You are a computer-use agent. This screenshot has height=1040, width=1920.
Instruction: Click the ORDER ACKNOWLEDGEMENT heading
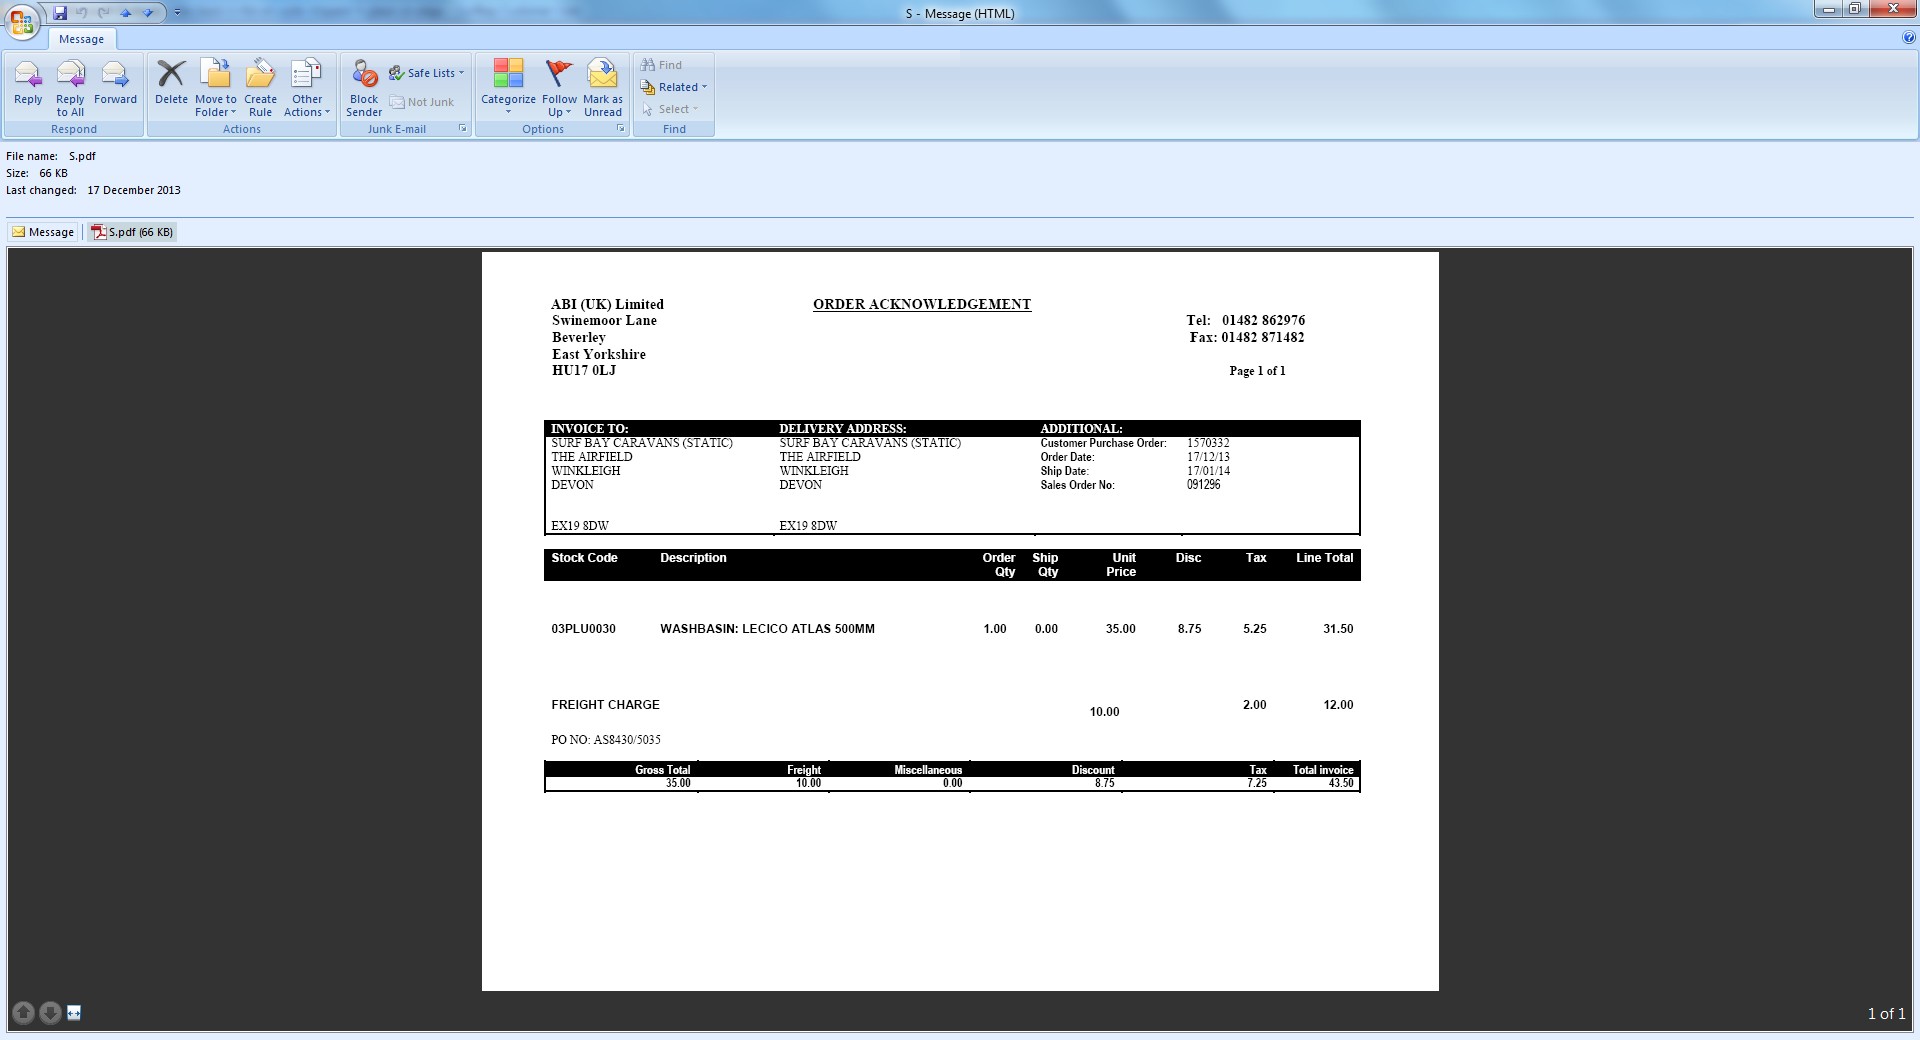(922, 304)
